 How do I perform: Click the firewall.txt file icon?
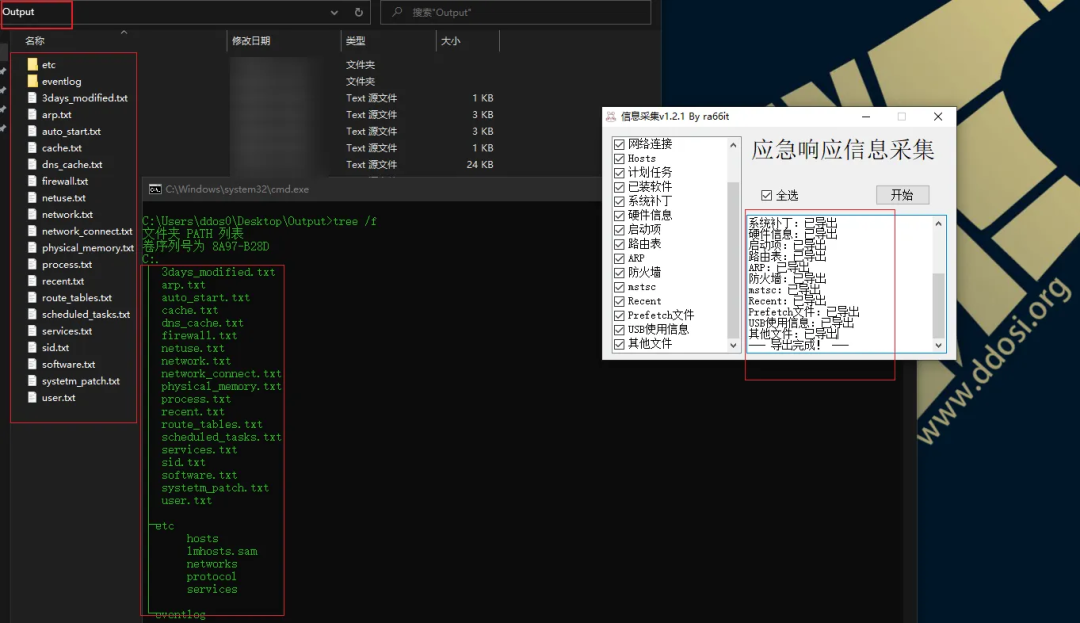coord(32,181)
